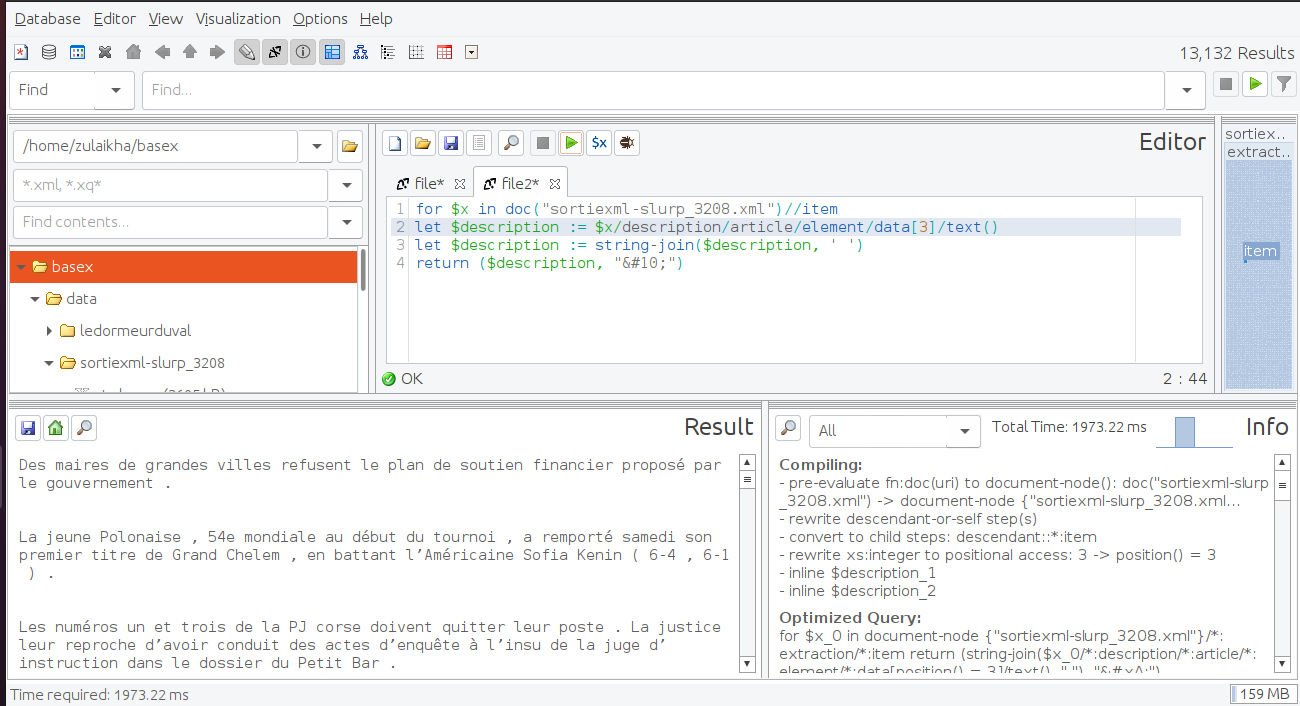Open the Database menu
The height and width of the screenshot is (706, 1300).
point(48,19)
